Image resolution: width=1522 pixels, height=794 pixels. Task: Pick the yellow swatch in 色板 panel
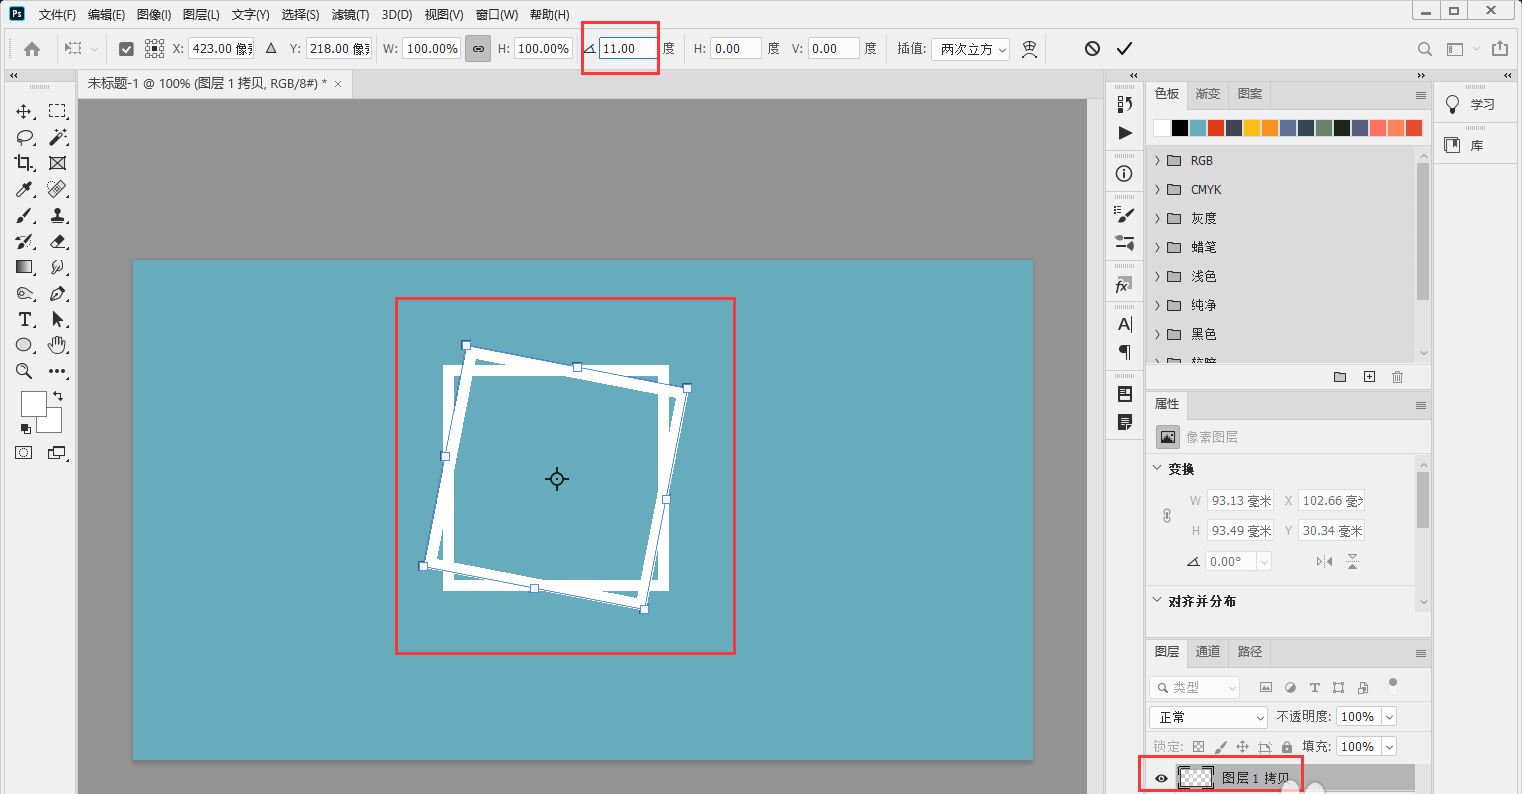pyautogui.click(x=1252, y=128)
